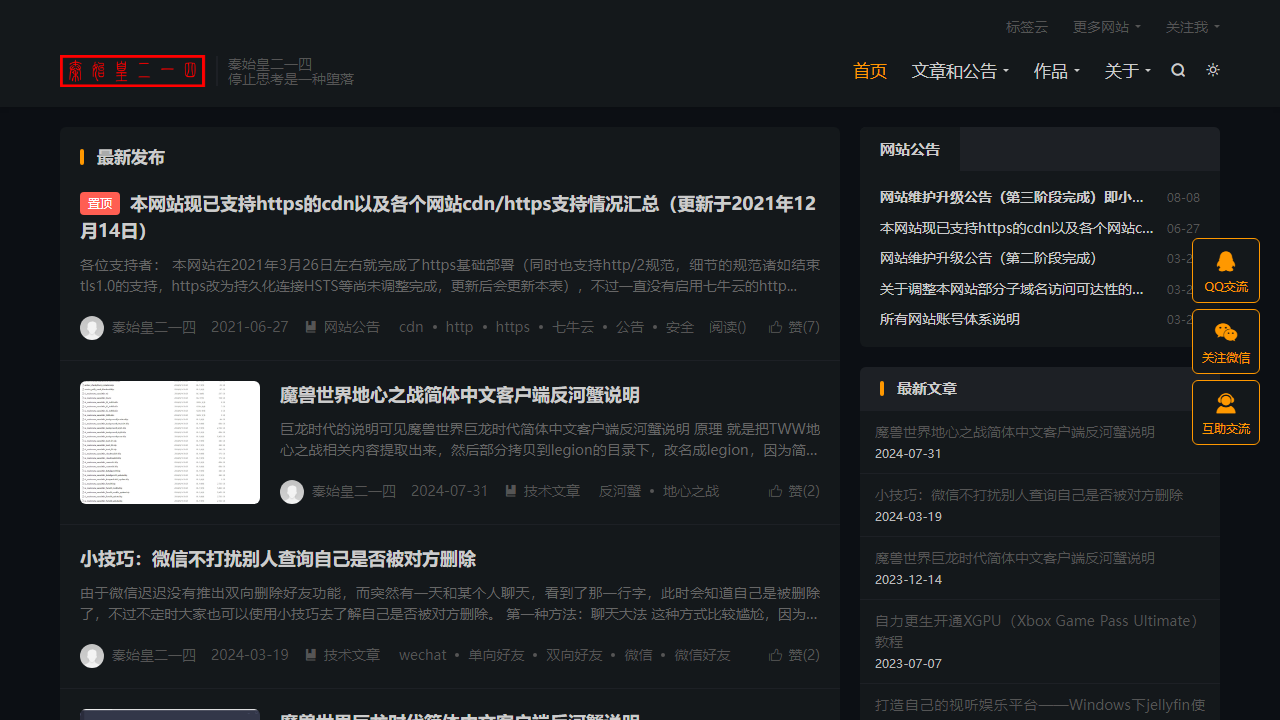The image size is (1280, 720).
Task: Click the 公告 tag
Action: 630,327
